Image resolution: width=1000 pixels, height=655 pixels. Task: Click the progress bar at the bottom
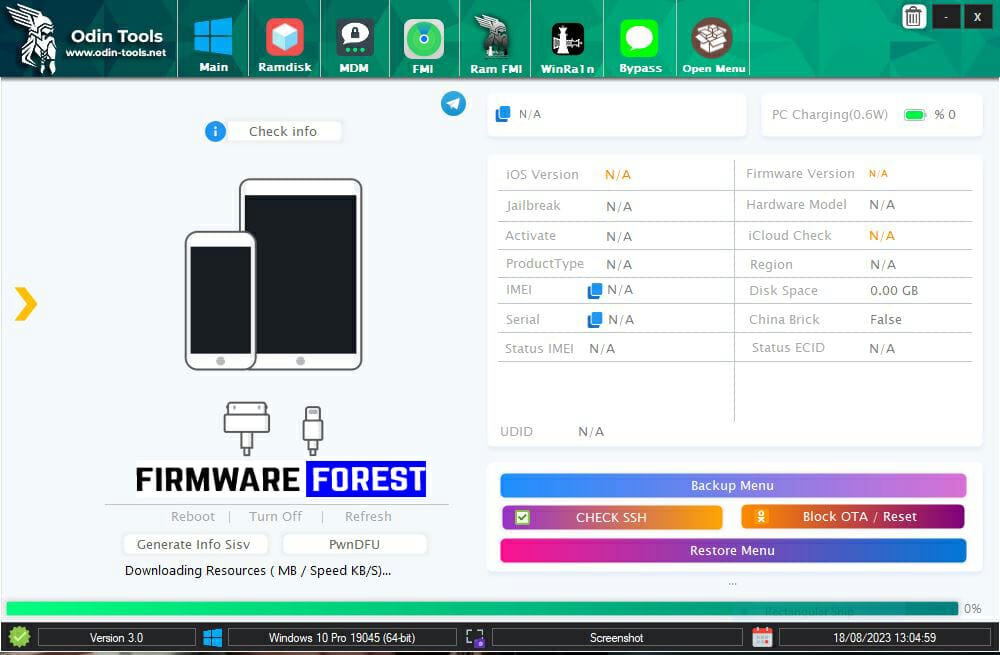pyautogui.click(x=480, y=608)
